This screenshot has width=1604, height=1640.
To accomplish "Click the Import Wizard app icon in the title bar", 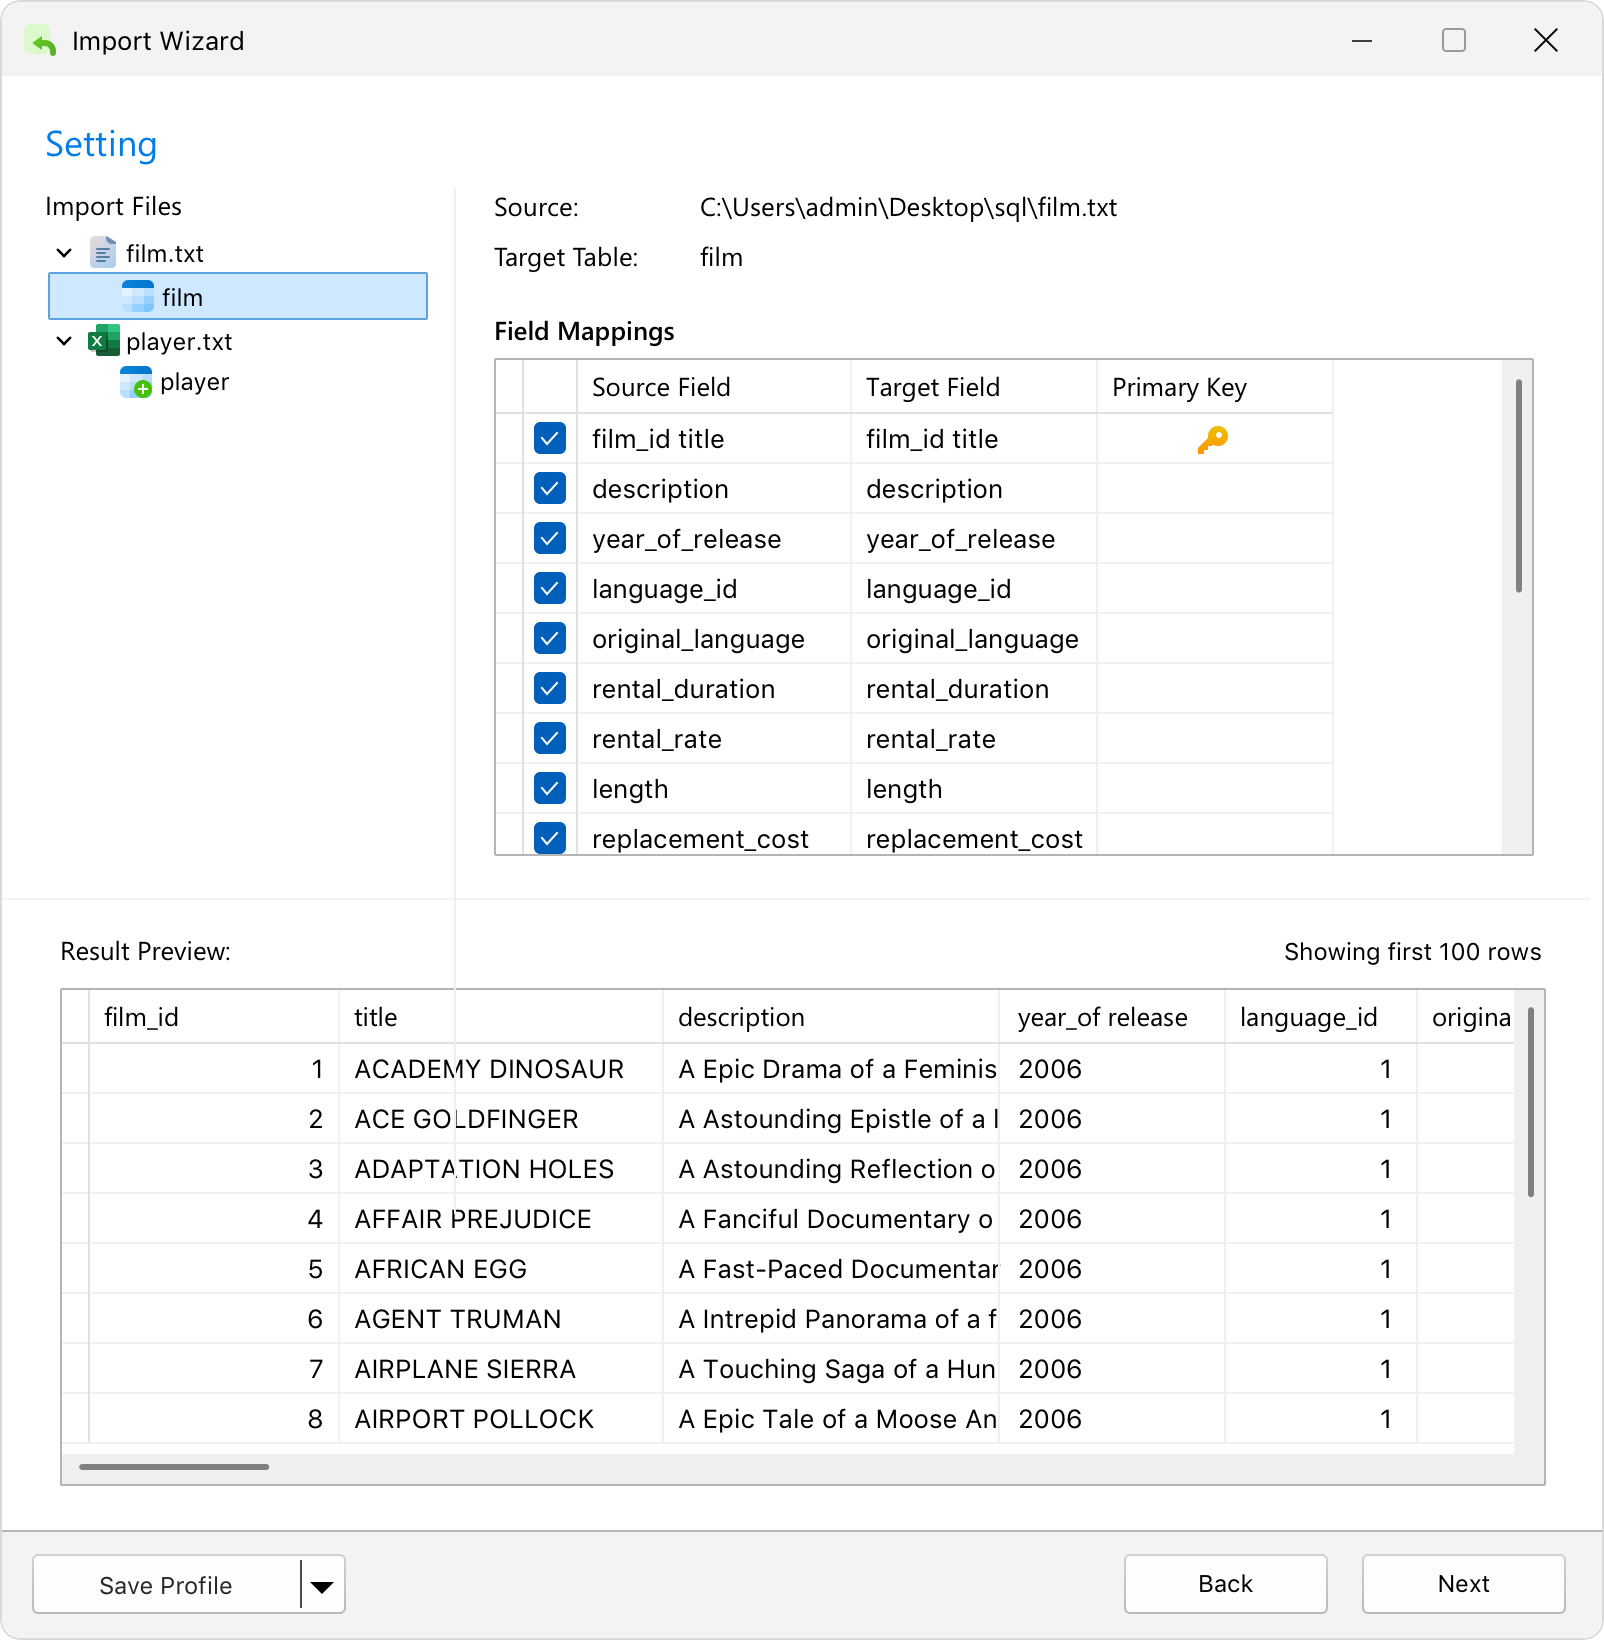I will [41, 41].
